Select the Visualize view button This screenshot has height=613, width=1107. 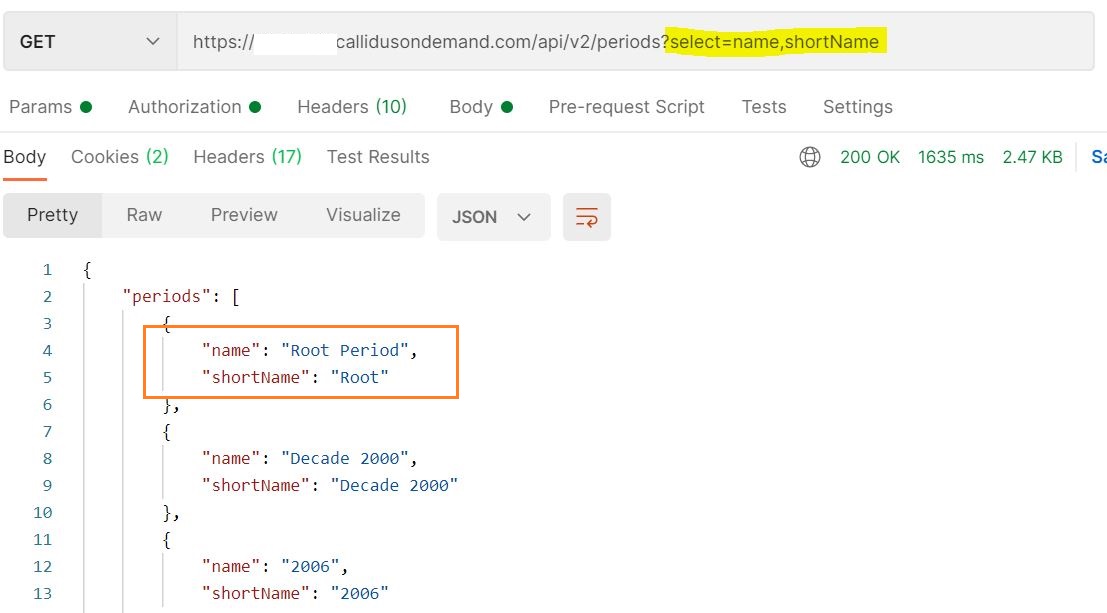(363, 215)
